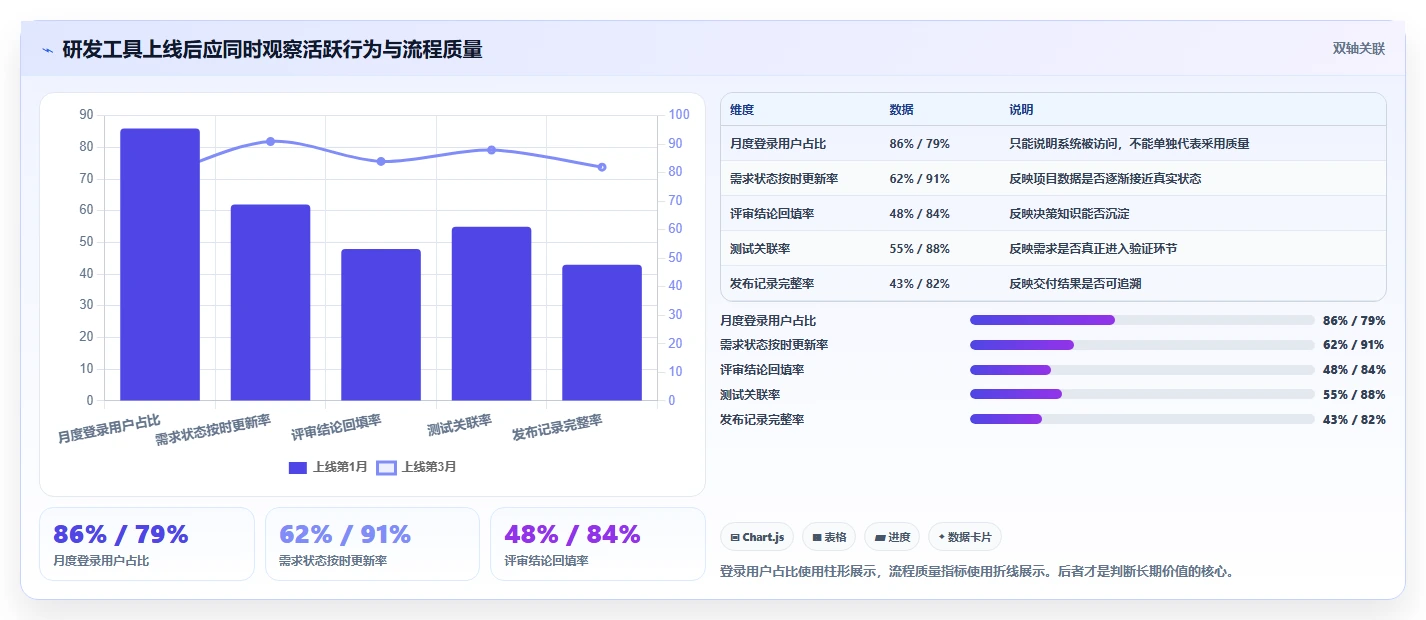
Task: Click 需求状态按时更新率 in the table
Action: (x=784, y=179)
